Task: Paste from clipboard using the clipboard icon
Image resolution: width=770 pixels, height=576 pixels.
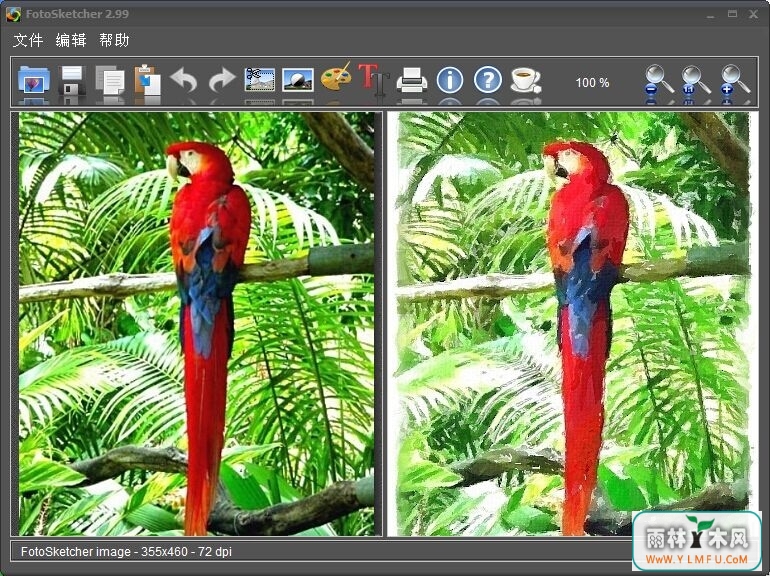Action: click(147, 80)
